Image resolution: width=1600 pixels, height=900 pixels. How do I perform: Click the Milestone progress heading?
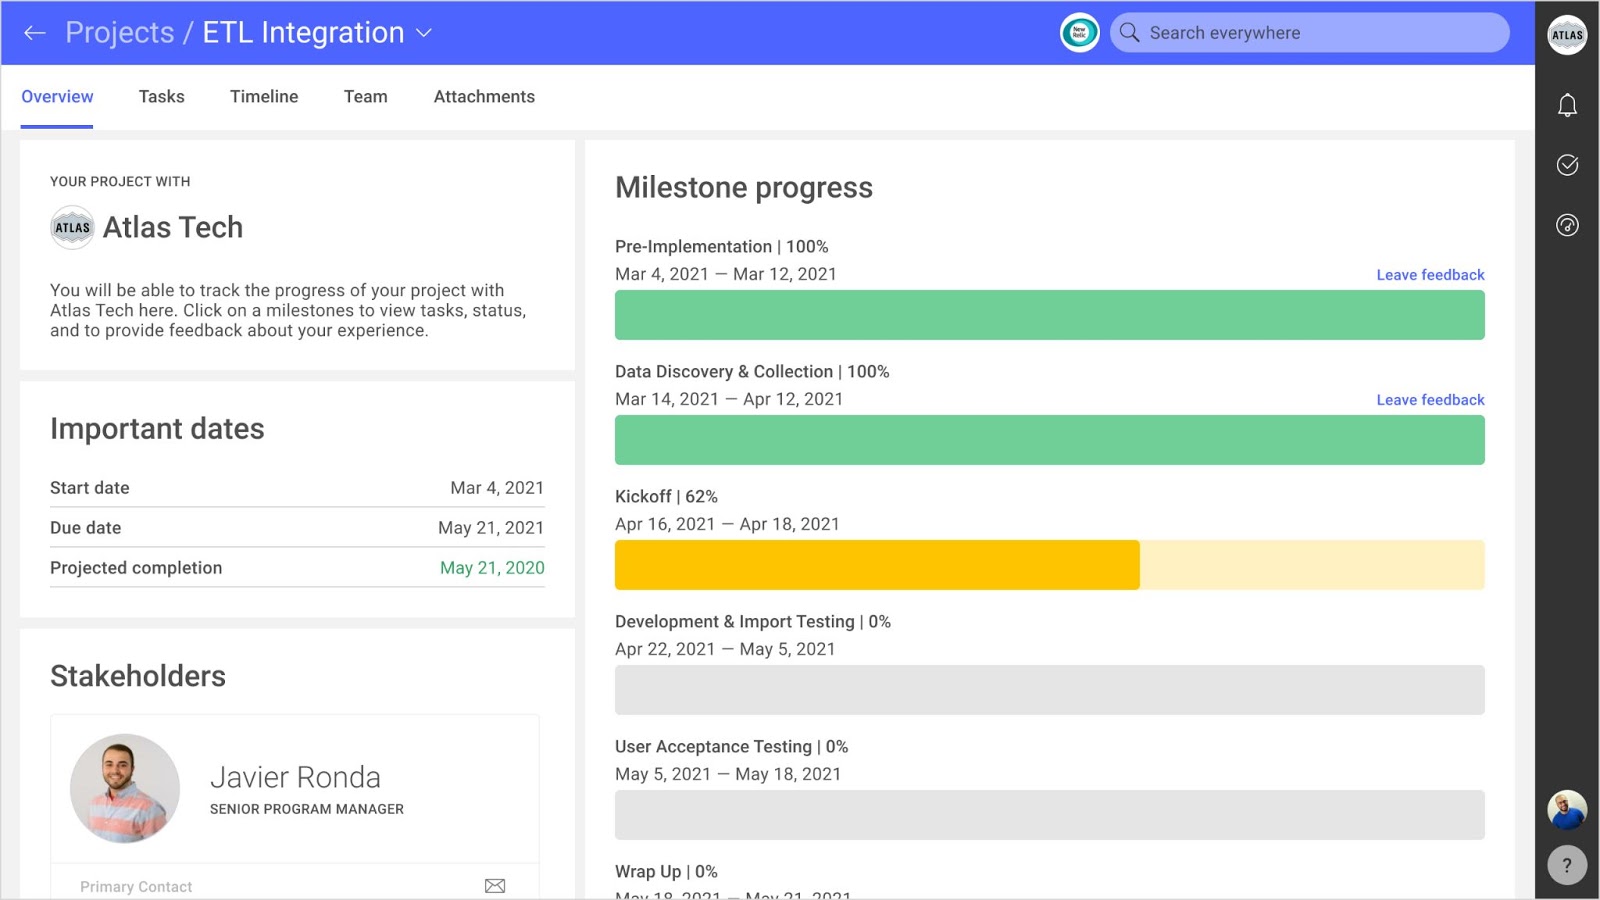[x=744, y=188]
